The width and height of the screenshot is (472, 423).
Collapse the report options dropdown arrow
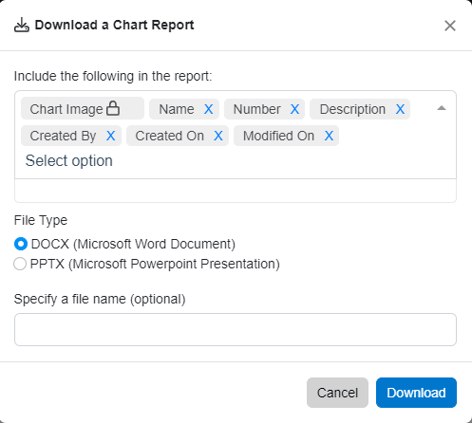(441, 108)
